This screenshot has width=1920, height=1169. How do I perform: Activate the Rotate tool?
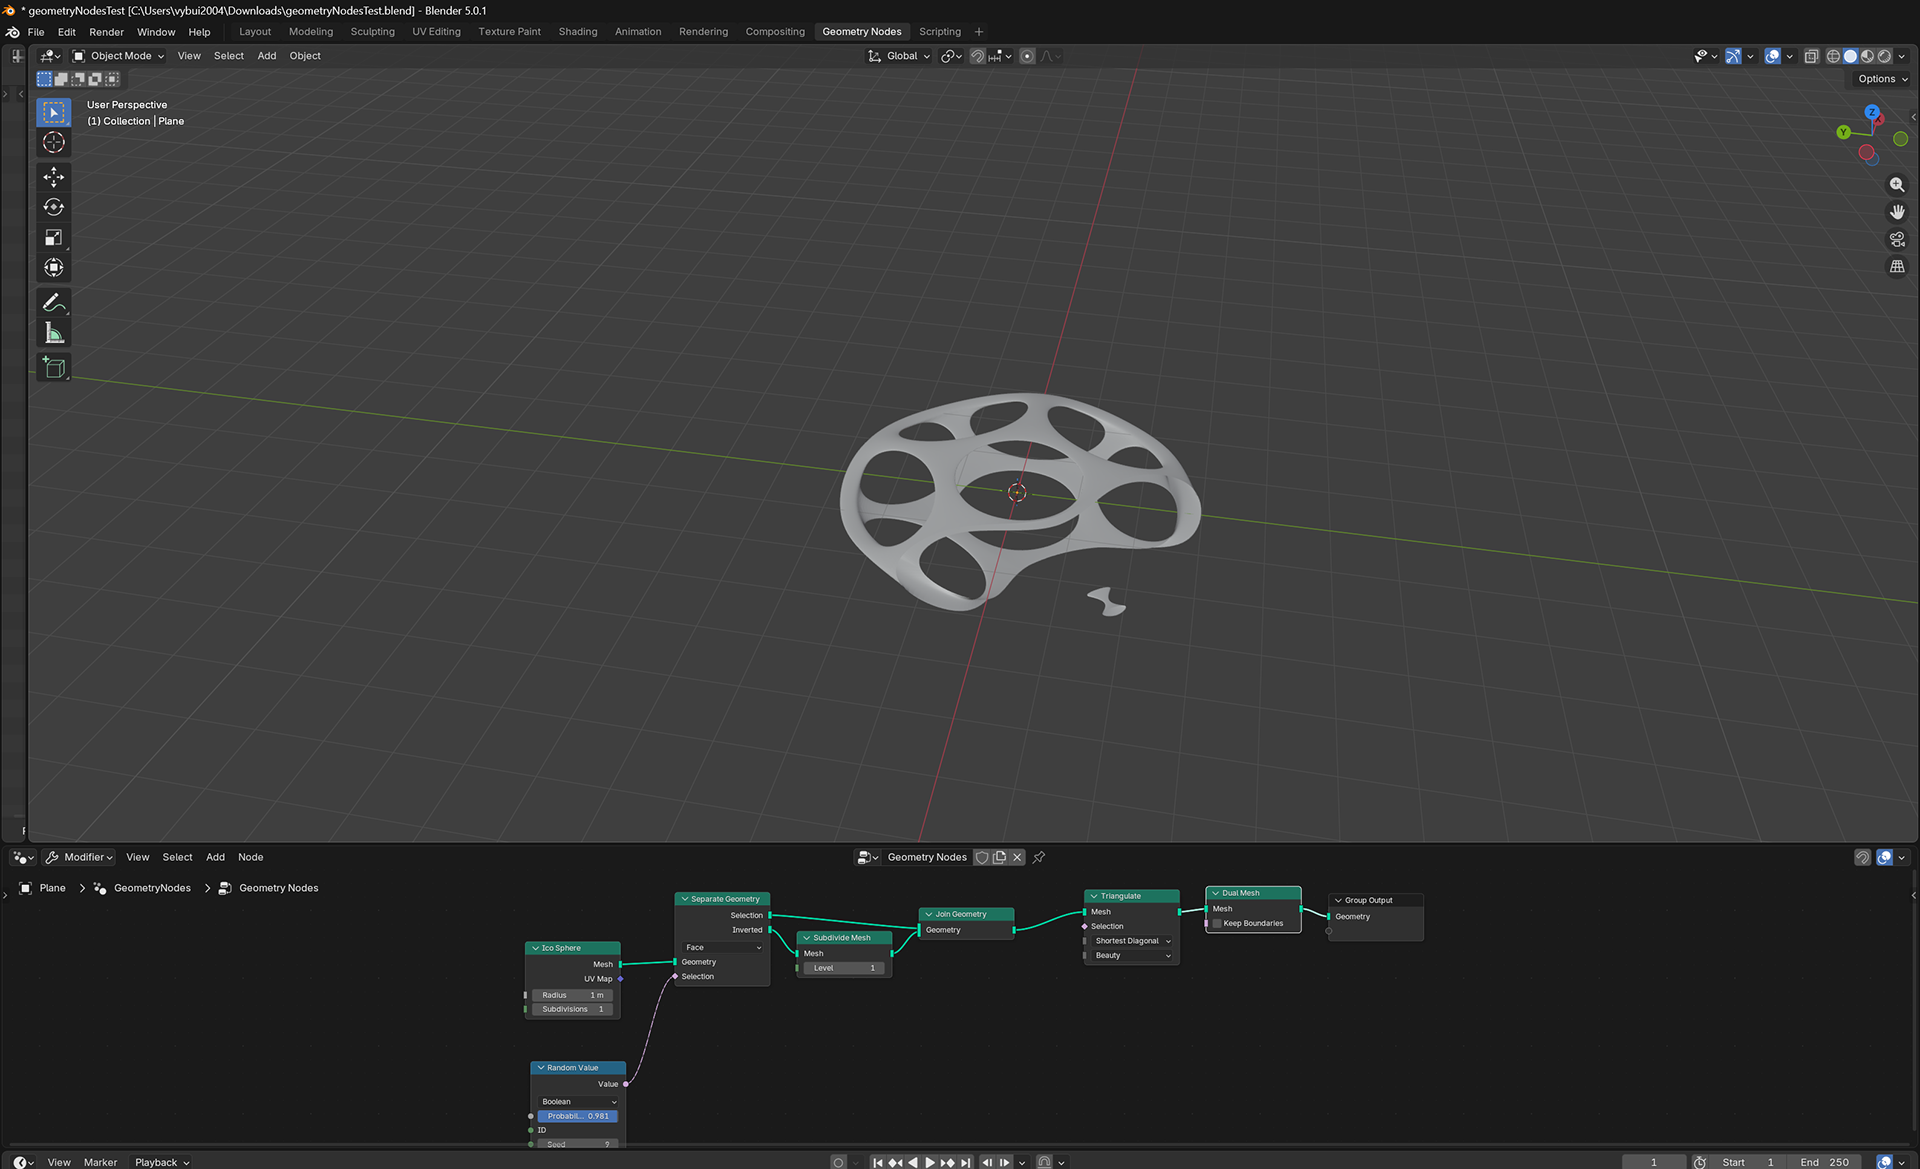point(54,207)
